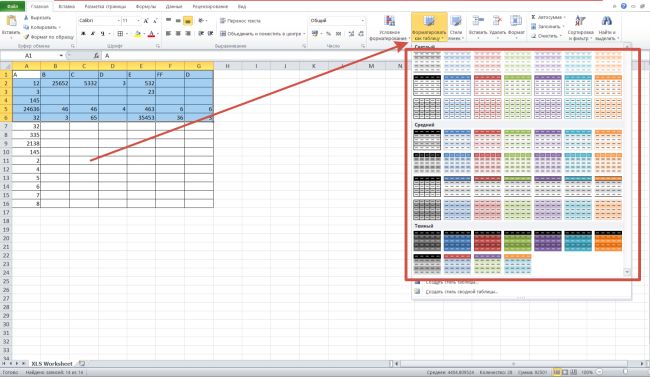Open Условное форматирование menu
Screen dimensions: 650x377
click(389, 27)
